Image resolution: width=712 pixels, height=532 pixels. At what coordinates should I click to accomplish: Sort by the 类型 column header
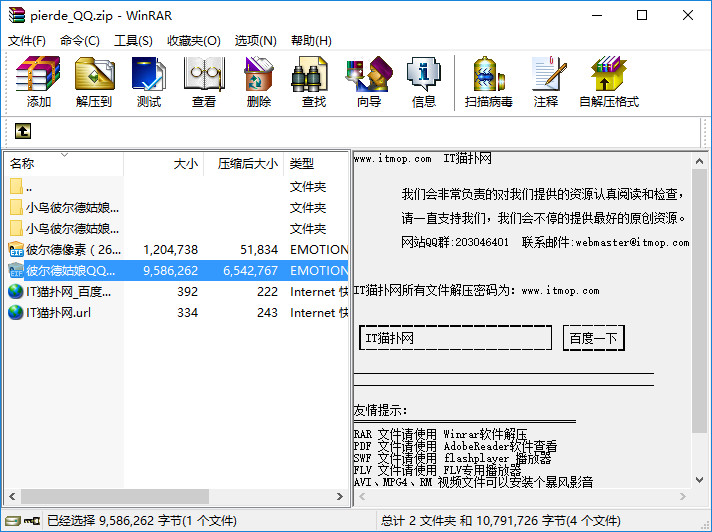[x=316, y=163]
